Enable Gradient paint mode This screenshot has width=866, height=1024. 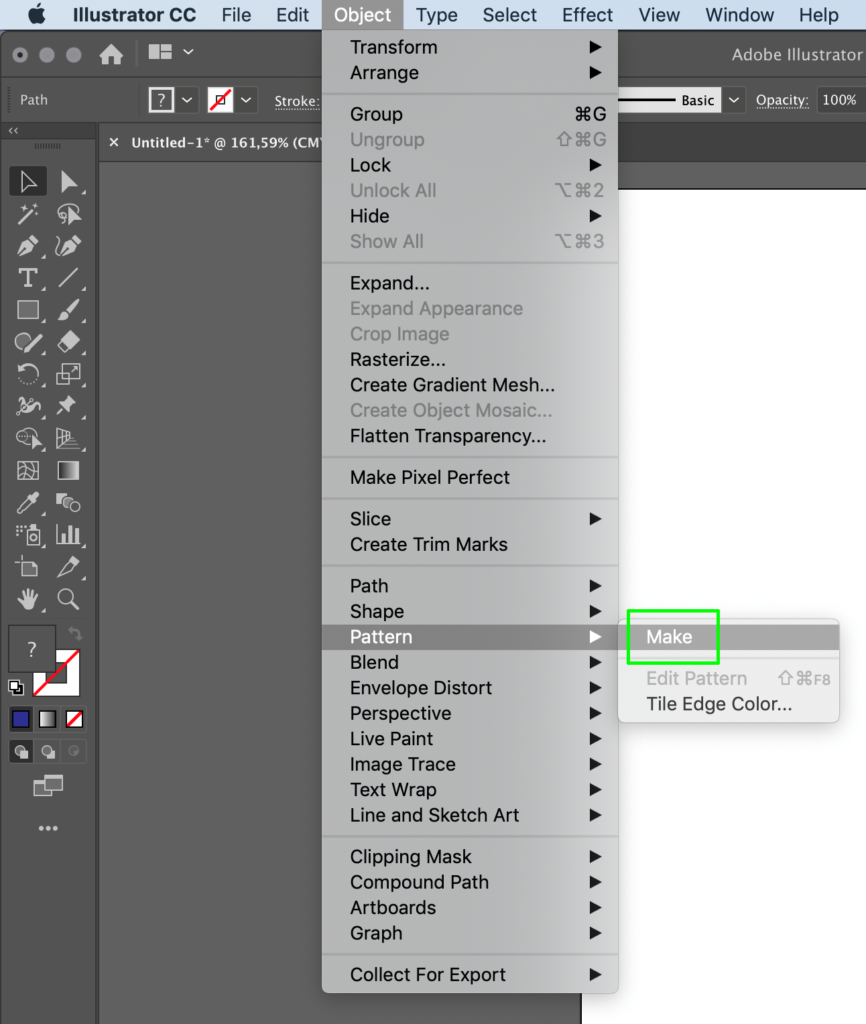pyautogui.click(x=47, y=719)
